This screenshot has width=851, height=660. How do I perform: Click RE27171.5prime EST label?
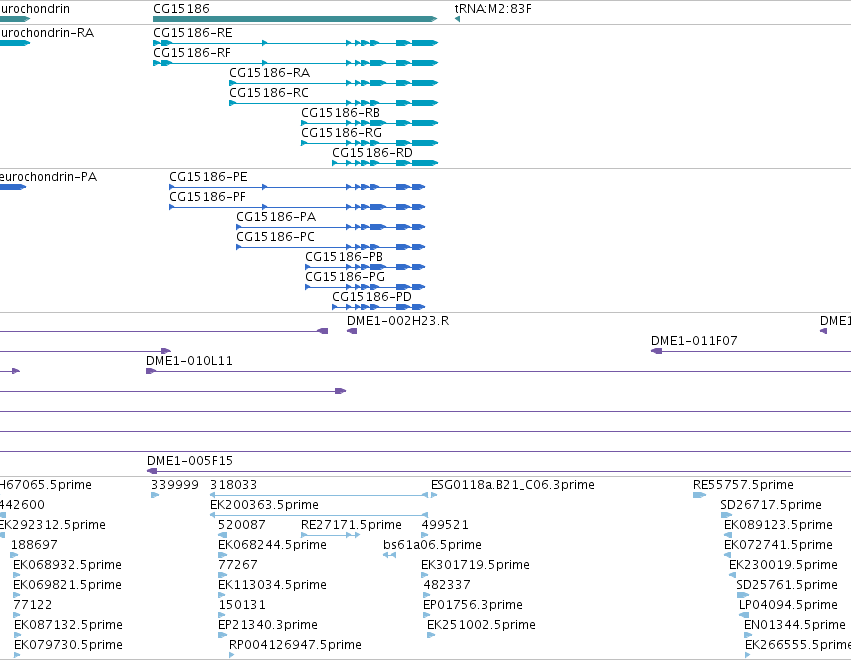coord(351,525)
